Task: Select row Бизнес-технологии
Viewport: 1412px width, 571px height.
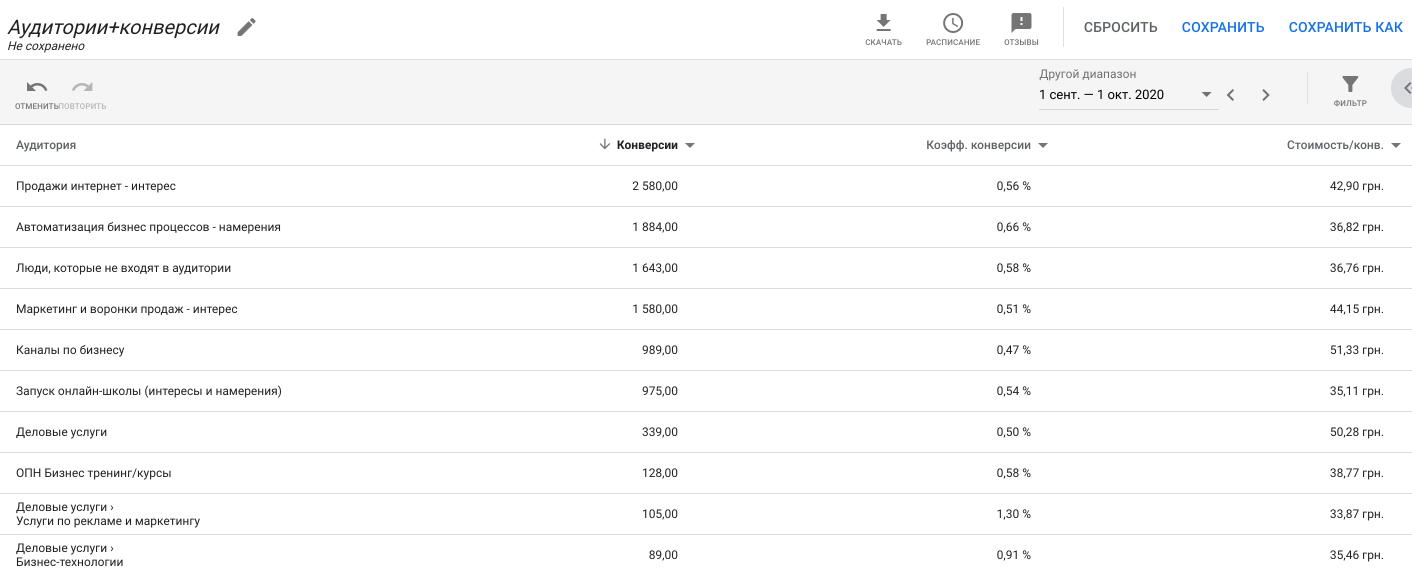Action: pos(706,553)
